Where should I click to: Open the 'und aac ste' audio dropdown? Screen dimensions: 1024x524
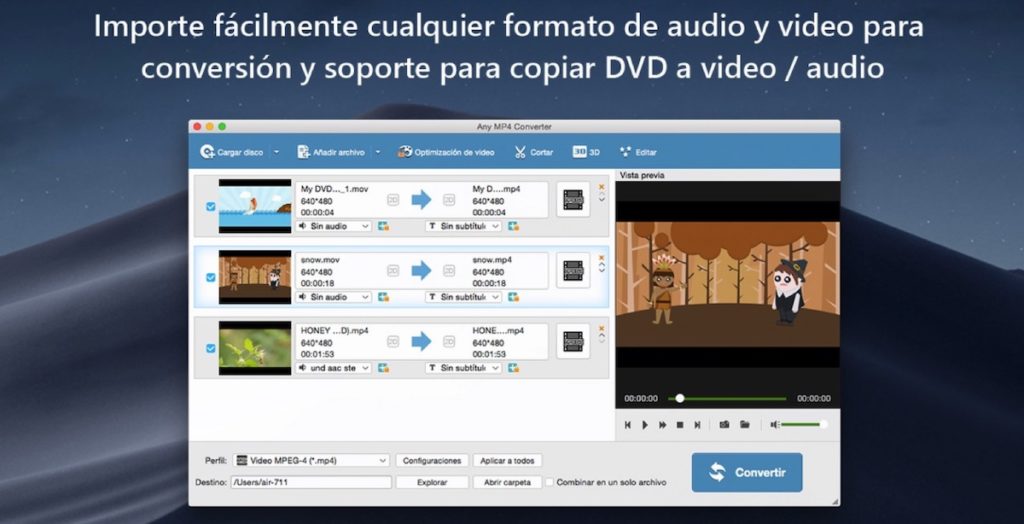pyautogui.click(x=334, y=368)
